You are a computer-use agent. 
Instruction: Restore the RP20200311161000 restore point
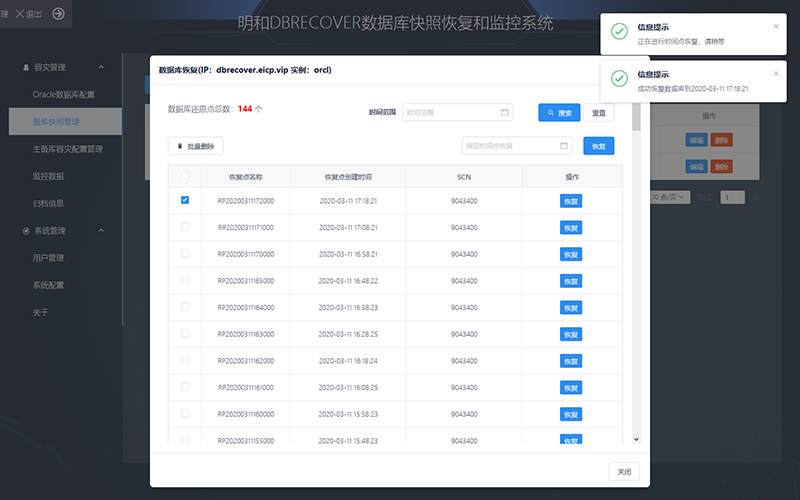pyautogui.click(x=571, y=388)
